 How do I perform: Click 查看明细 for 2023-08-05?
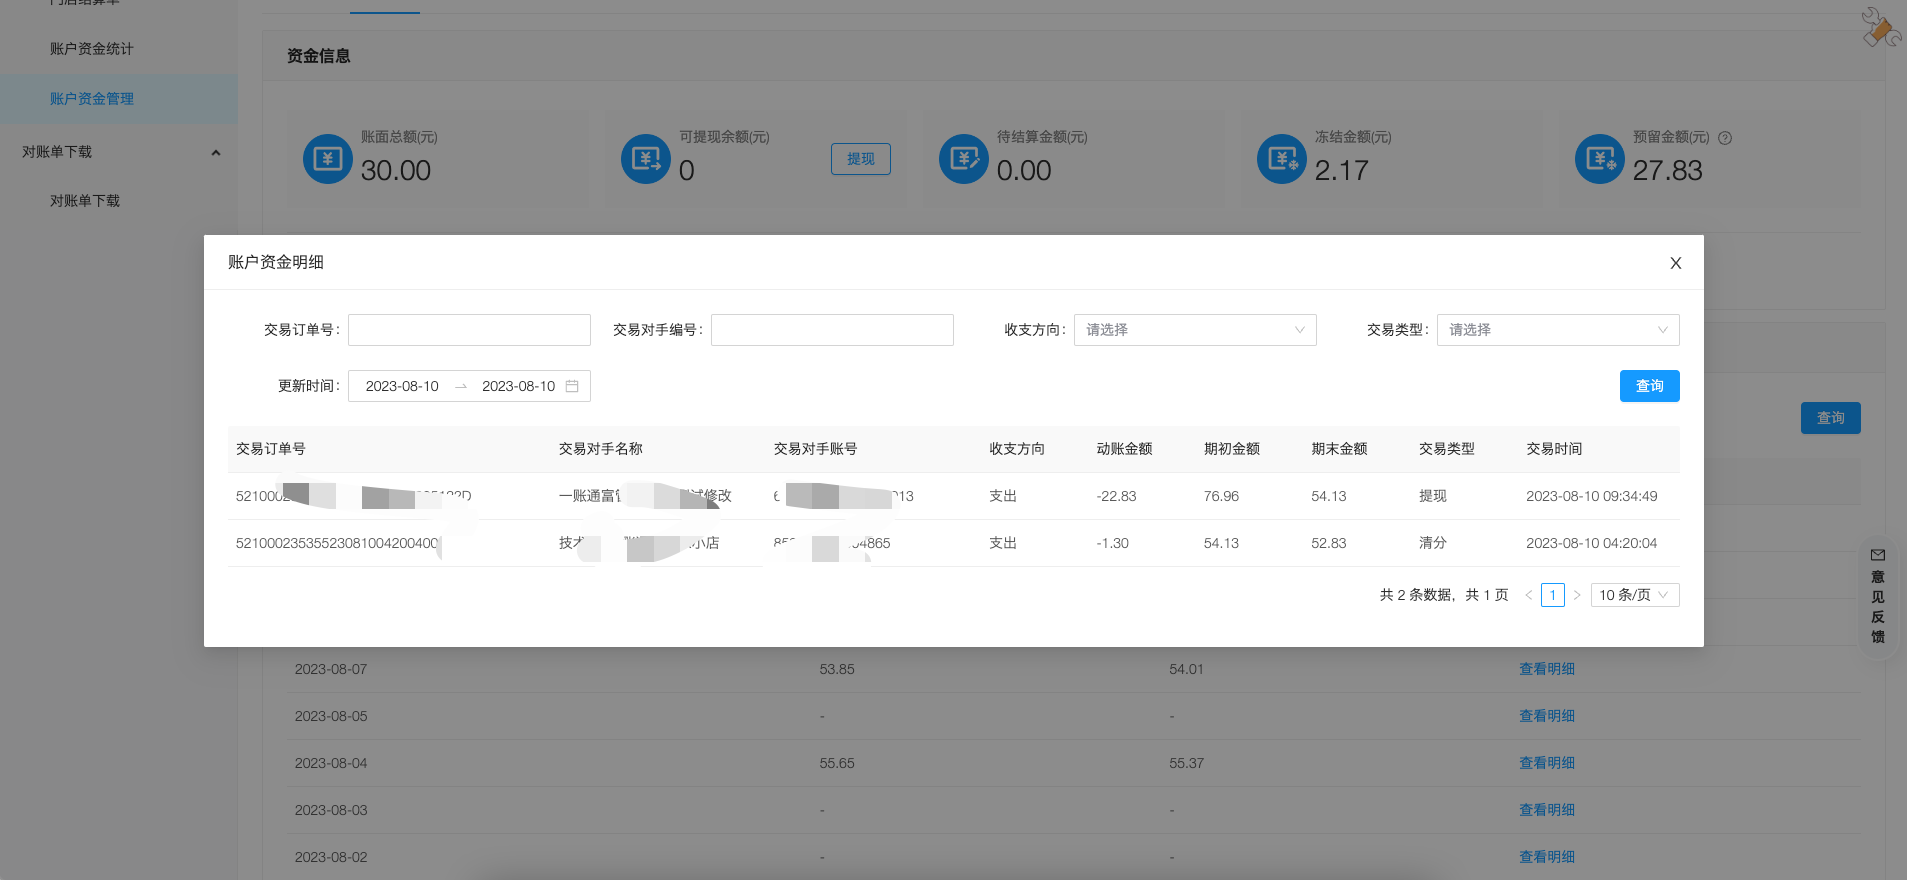click(1547, 716)
